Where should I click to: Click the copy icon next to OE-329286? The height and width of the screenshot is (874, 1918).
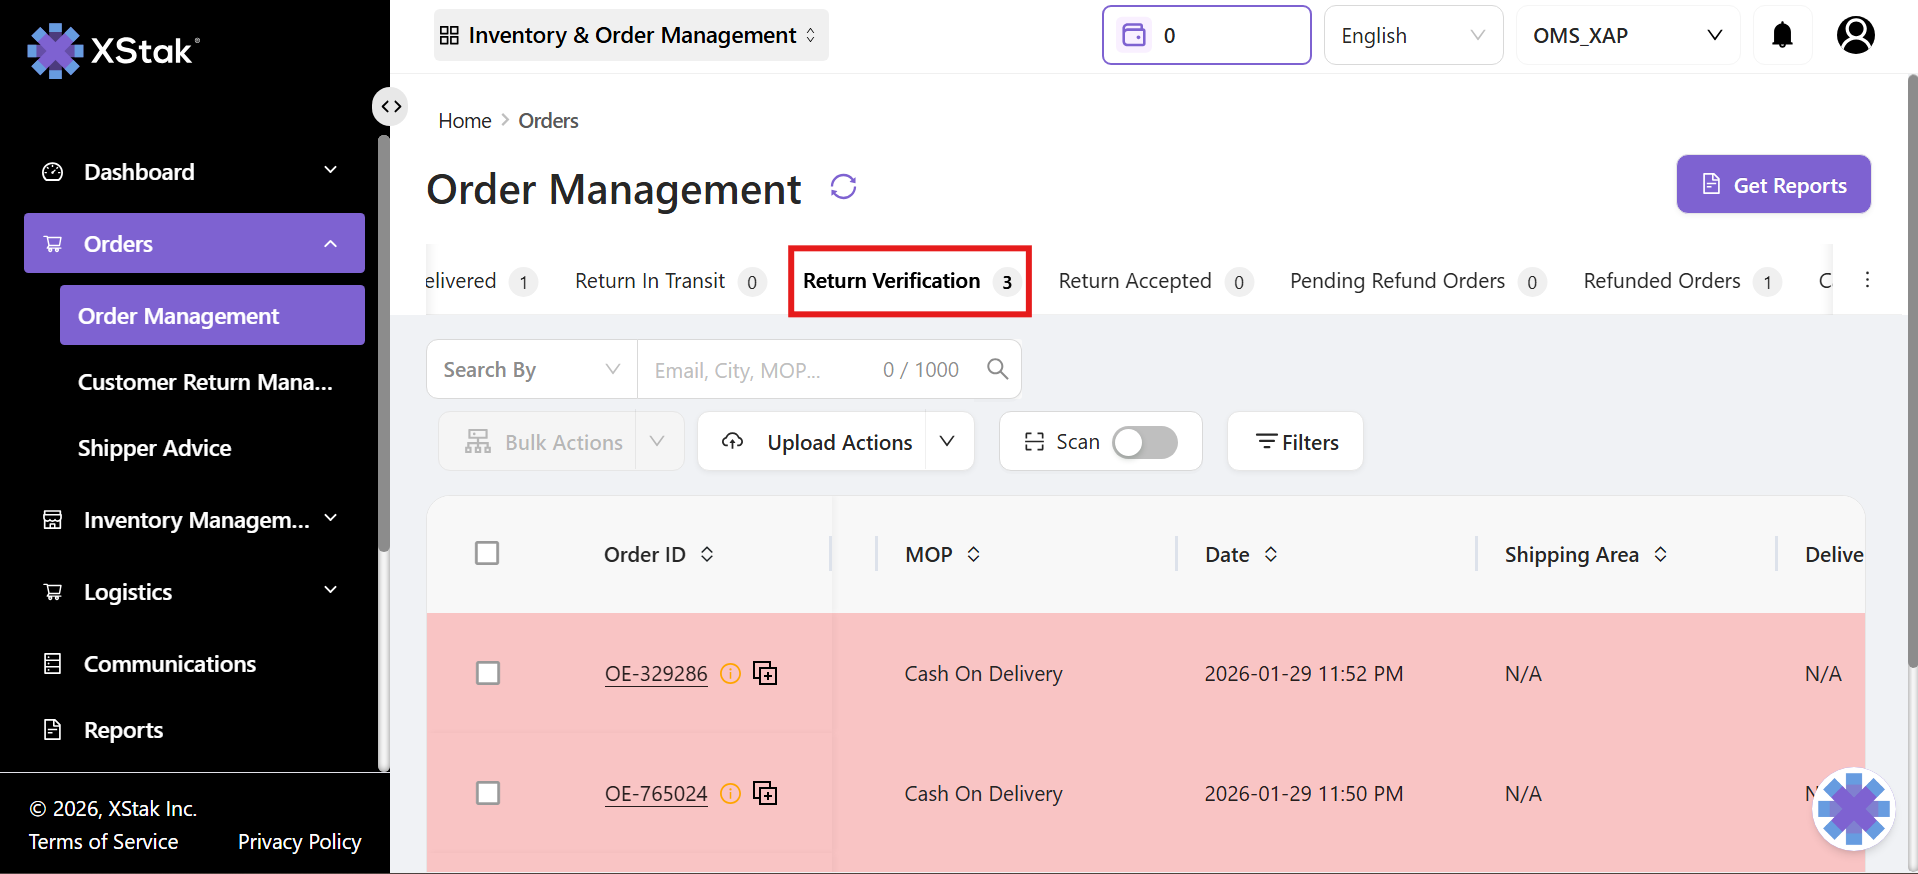click(x=765, y=674)
